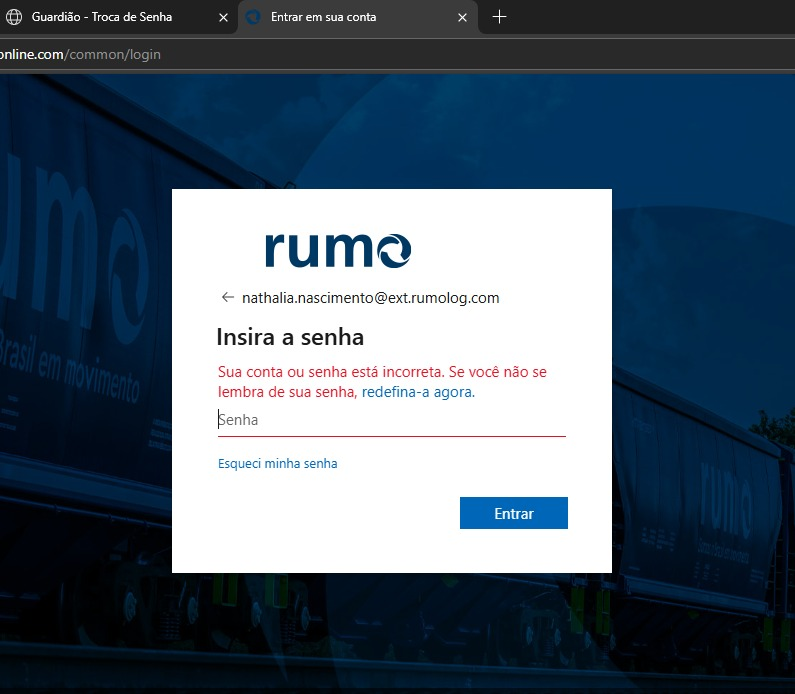Click Esqueci minha senha link
This screenshot has width=795, height=694.
[x=277, y=463]
